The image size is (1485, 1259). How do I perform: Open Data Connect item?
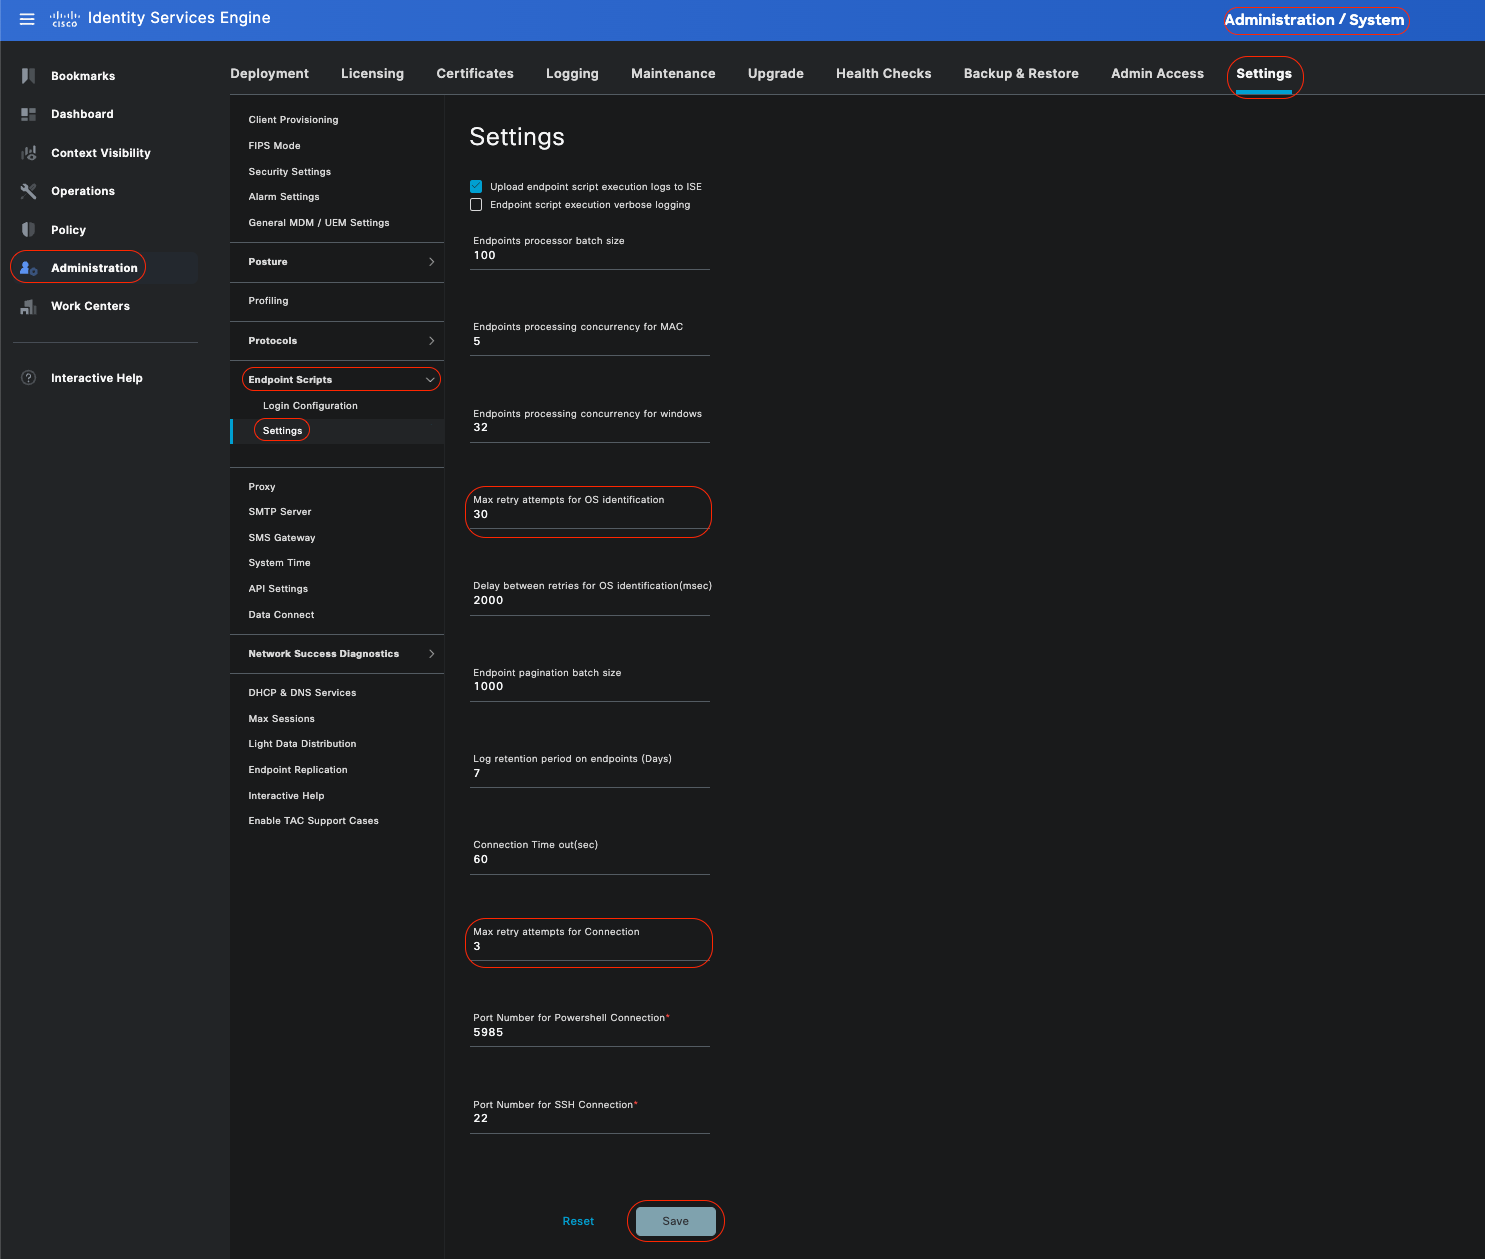281,615
